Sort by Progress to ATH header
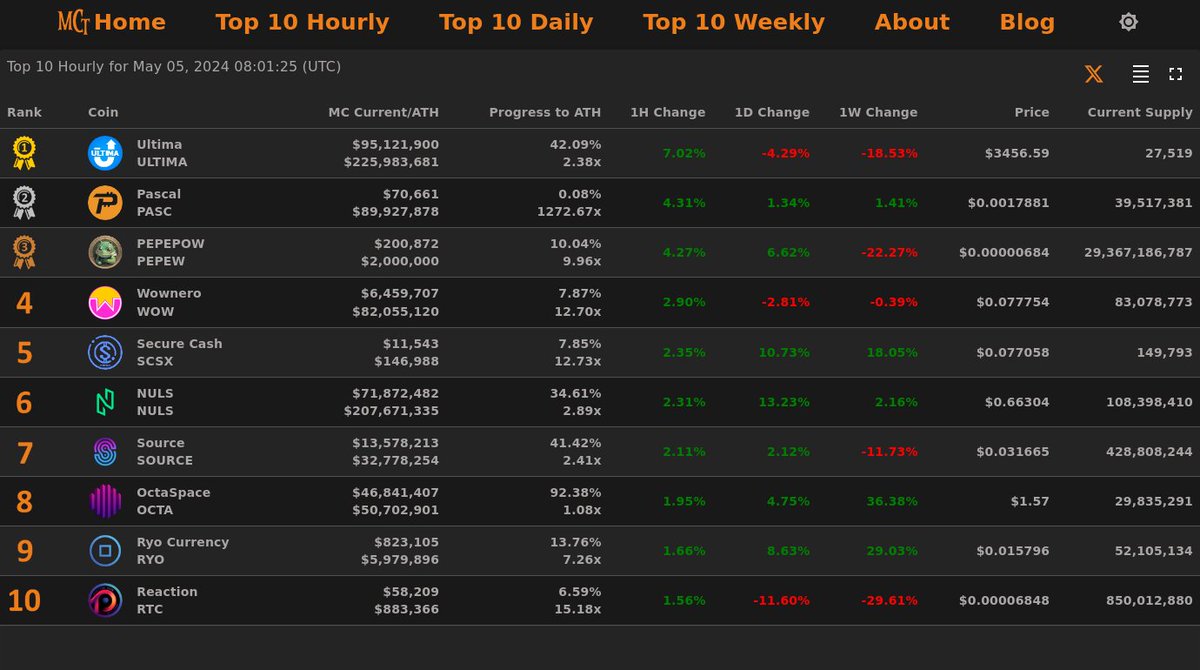 [545, 112]
